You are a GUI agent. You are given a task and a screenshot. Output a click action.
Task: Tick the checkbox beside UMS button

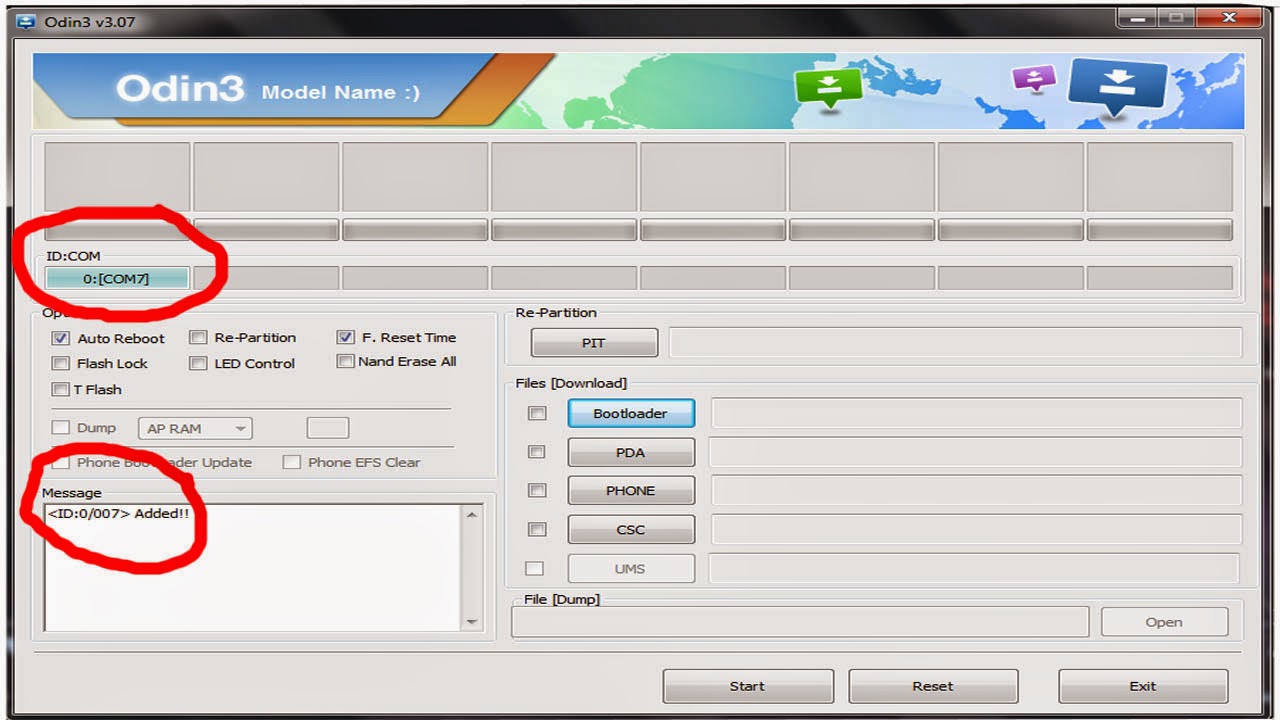[x=535, y=568]
